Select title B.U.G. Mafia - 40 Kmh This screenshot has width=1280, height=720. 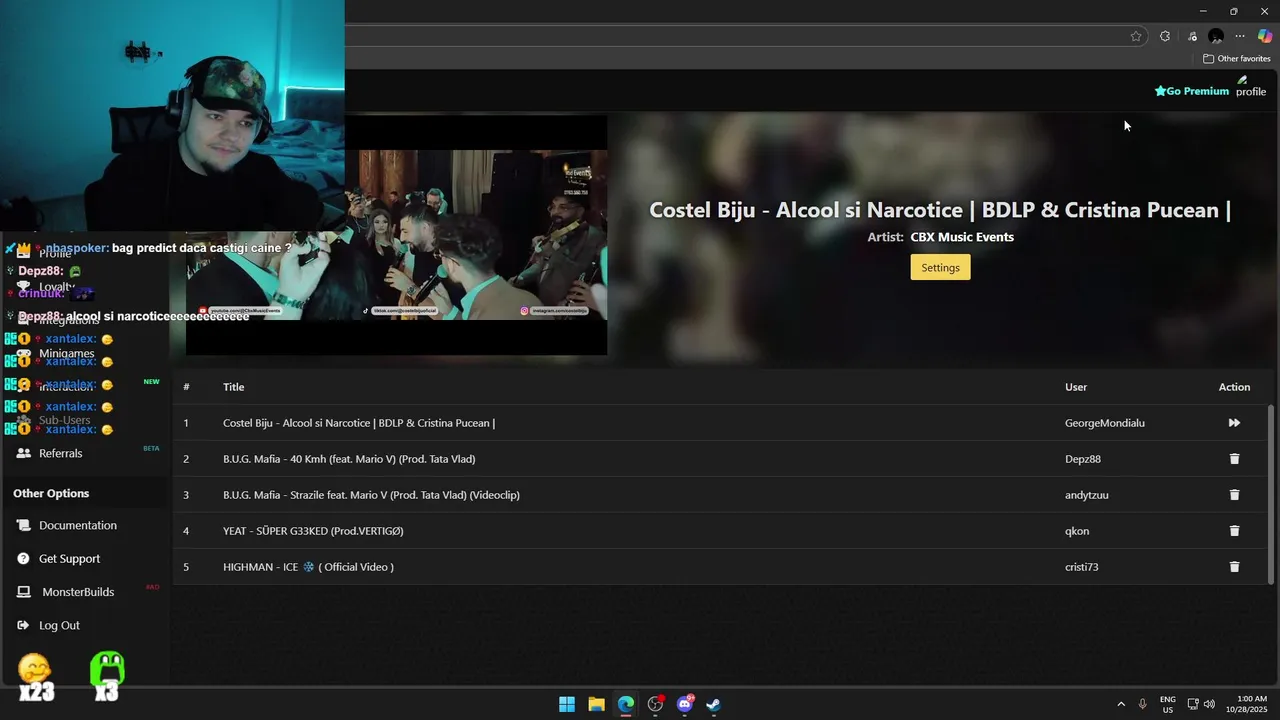tap(349, 459)
